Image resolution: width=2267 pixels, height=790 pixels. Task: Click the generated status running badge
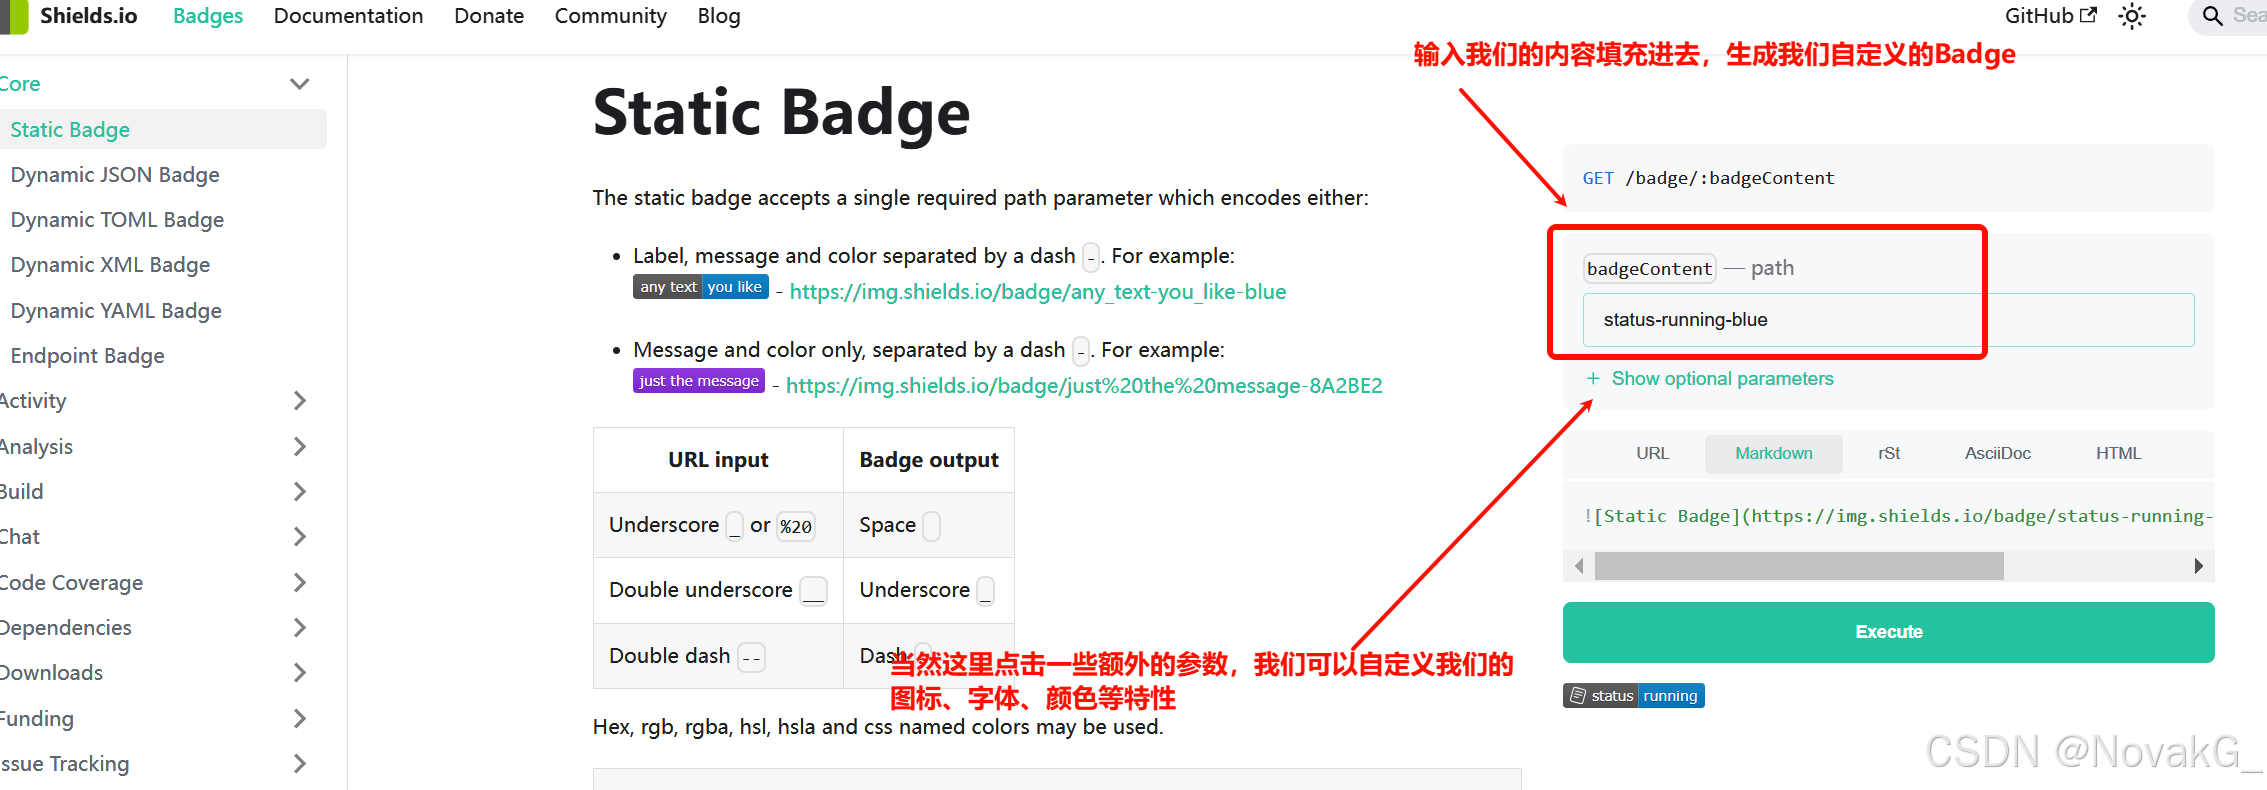coord(1634,696)
